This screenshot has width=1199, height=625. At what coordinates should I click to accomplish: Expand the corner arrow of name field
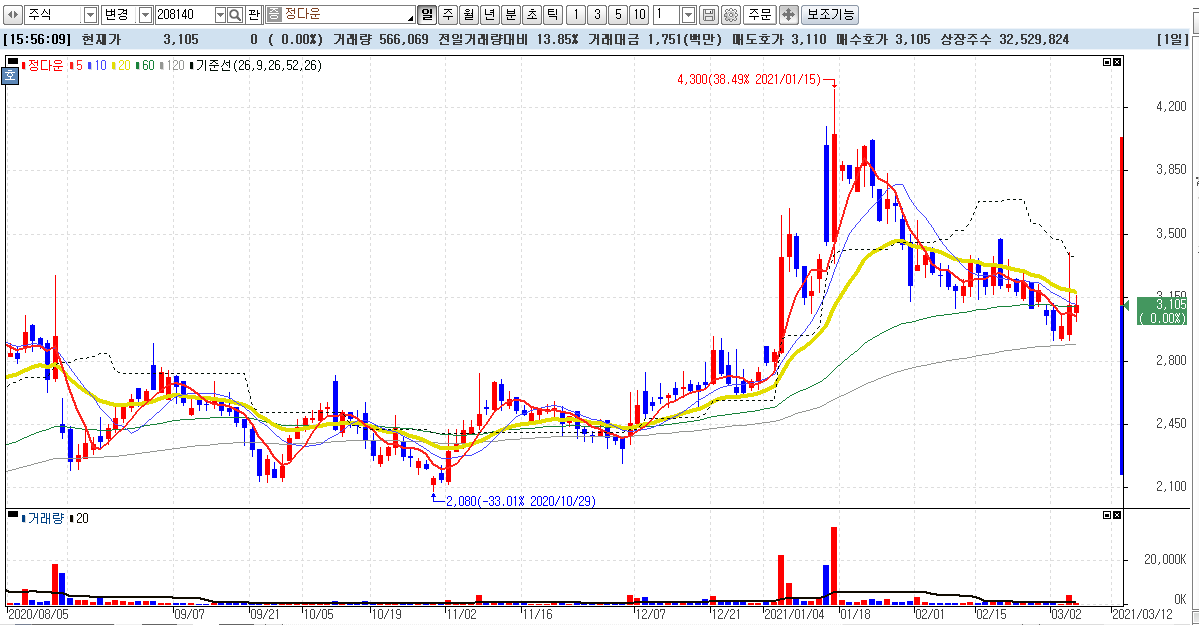[x=411, y=18]
